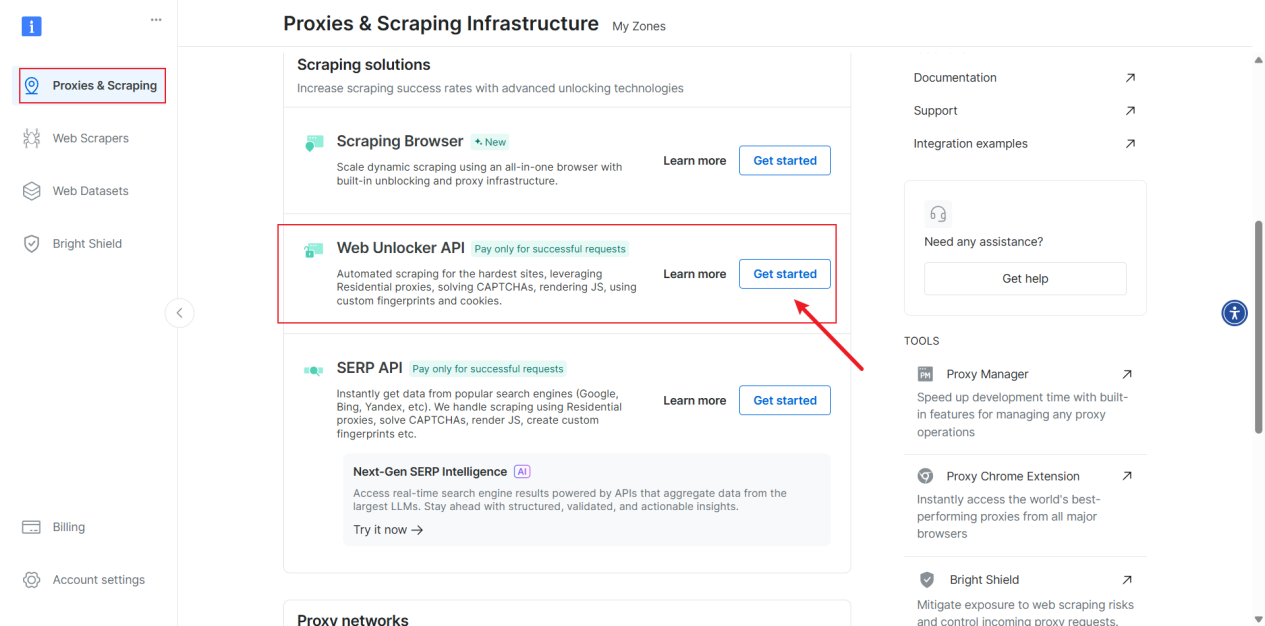Open the Documentation link

tap(955, 77)
